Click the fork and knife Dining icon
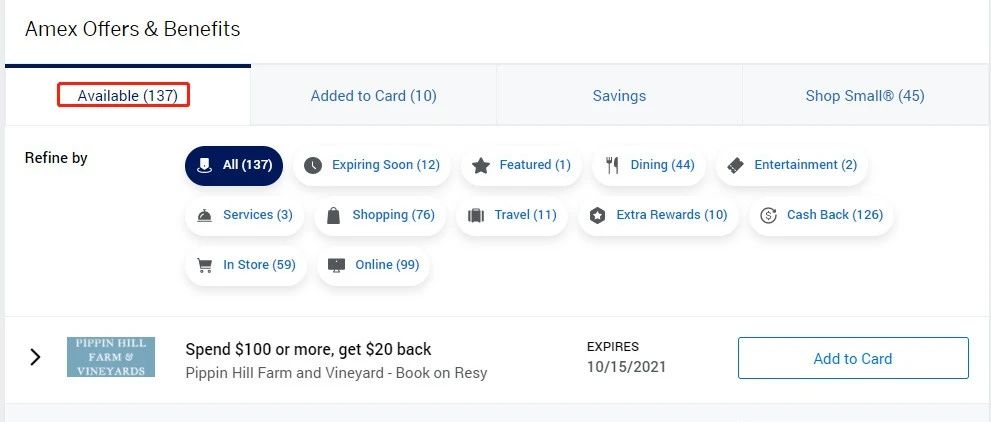Screen dimensions: 991x422 click(x=612, y=165)
